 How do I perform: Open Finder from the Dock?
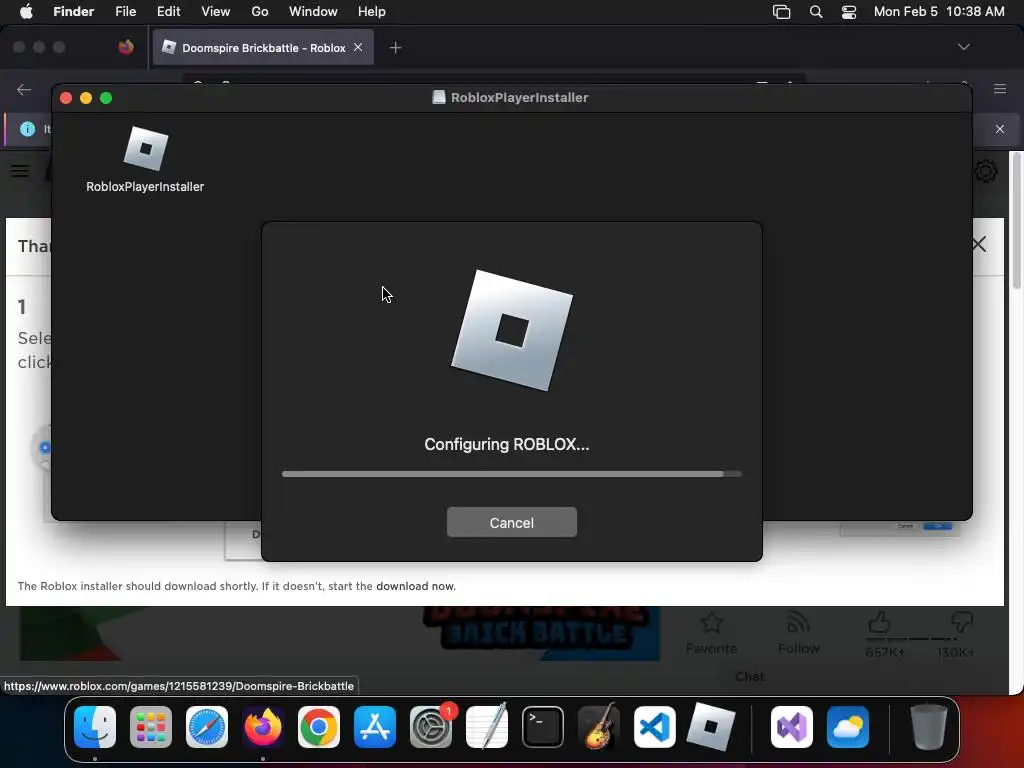[95, 727]
